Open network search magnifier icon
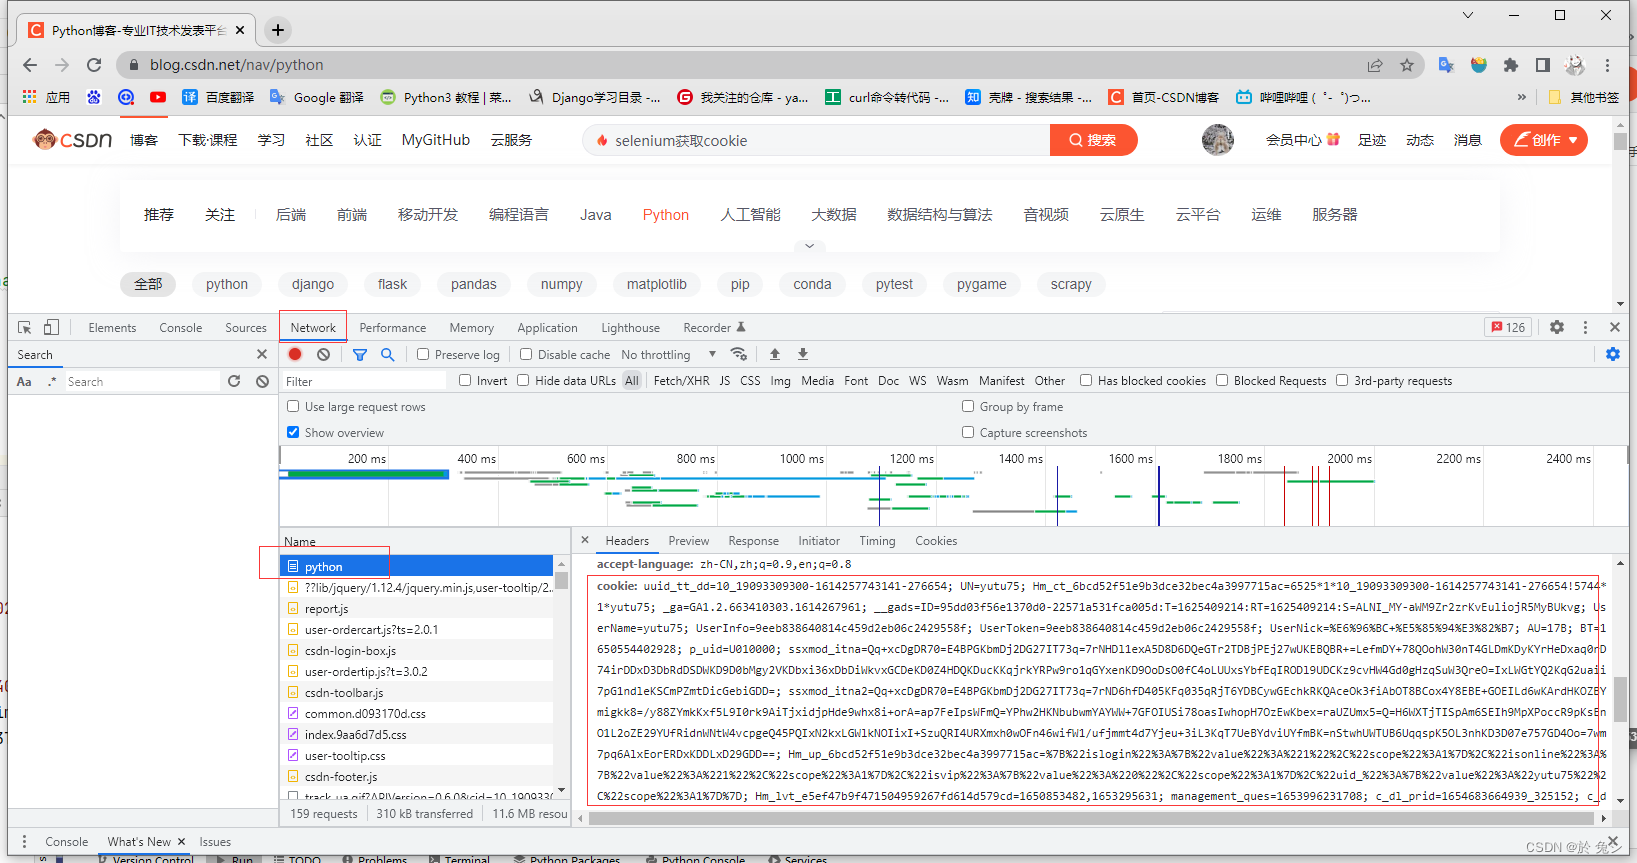 [388, 354]
